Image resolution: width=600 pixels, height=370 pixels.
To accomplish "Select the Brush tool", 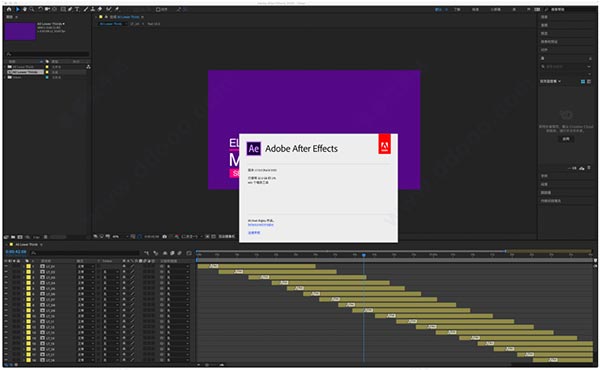I will pos(86,9).
